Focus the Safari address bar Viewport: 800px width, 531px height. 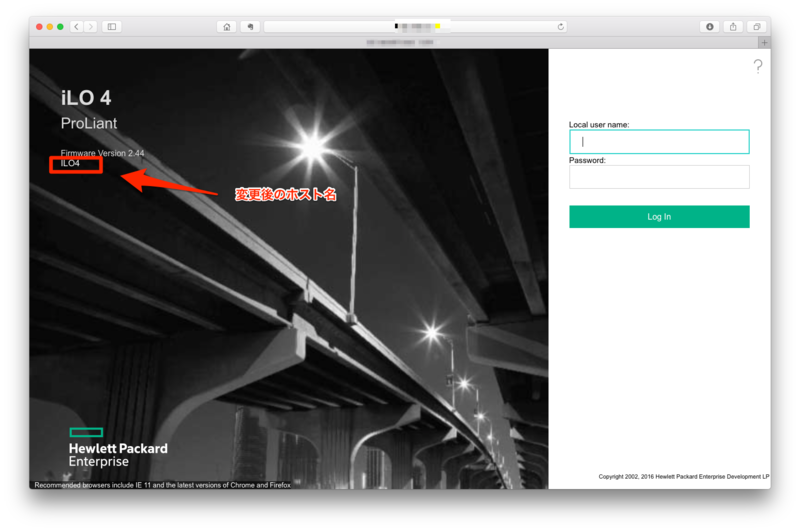pos(415,27)
